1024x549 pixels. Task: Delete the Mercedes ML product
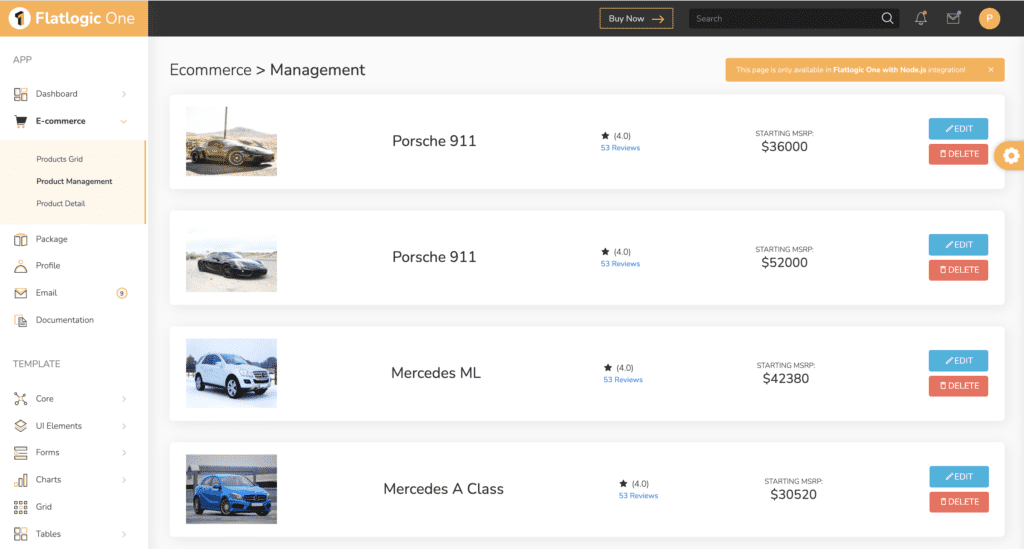(x=958, y=386)
